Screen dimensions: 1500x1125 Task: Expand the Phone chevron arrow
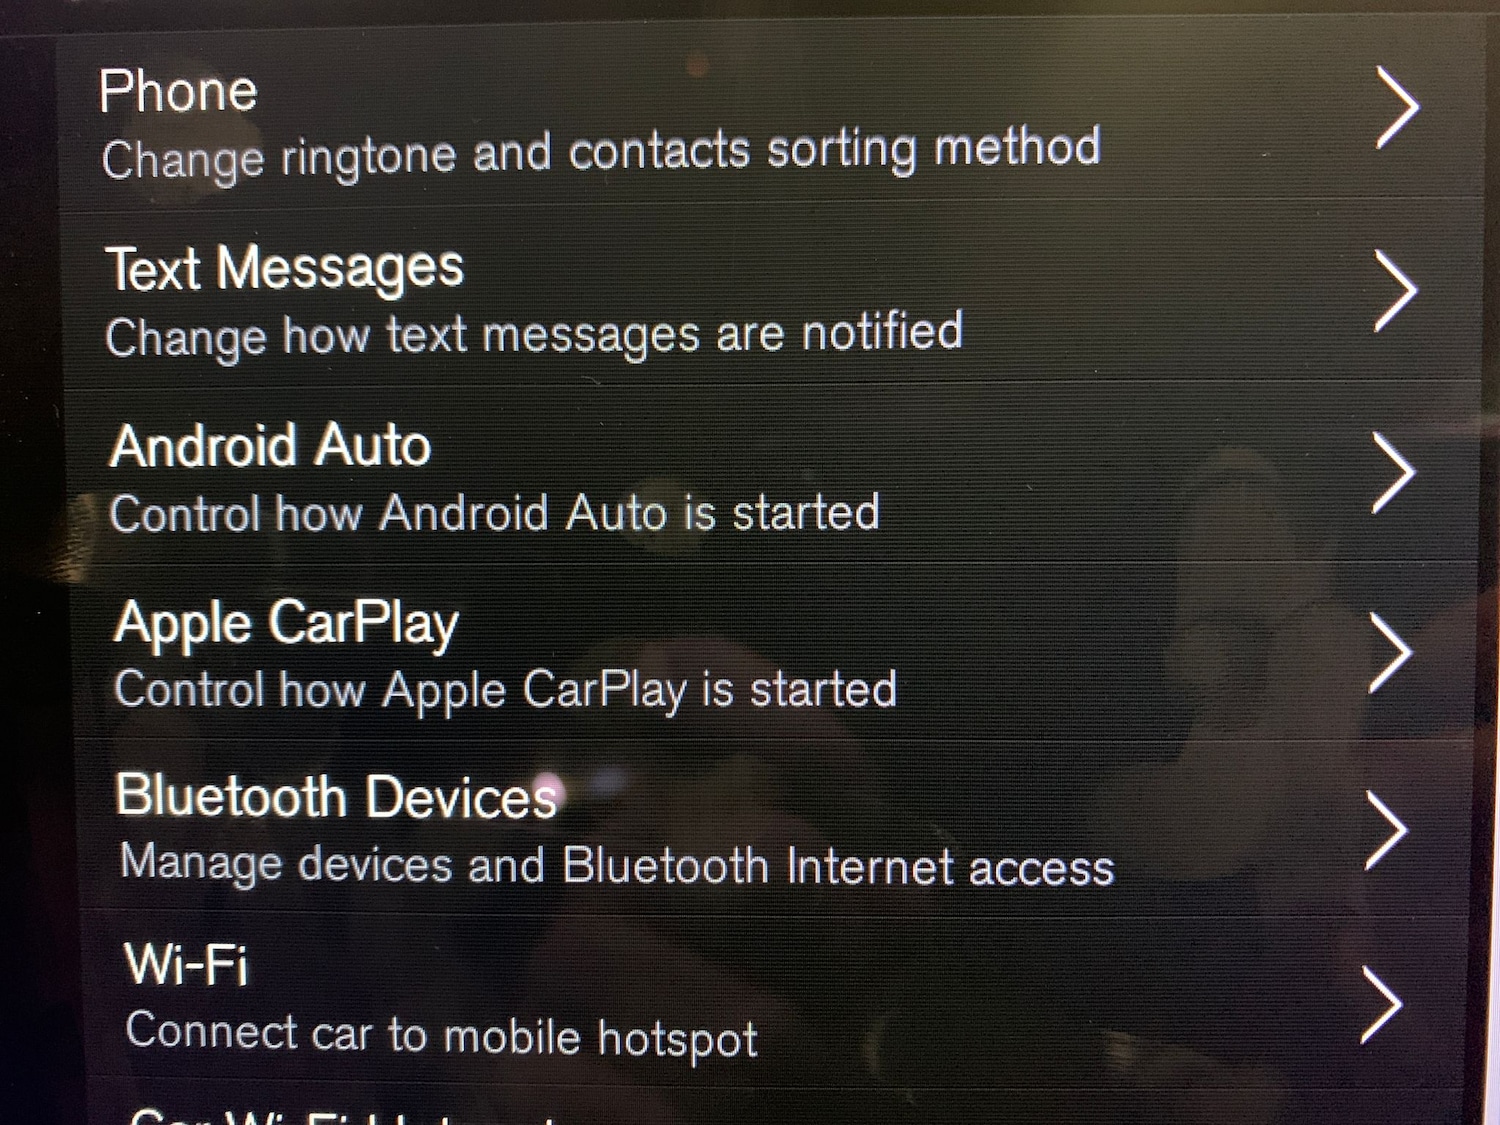[1398, 108]
